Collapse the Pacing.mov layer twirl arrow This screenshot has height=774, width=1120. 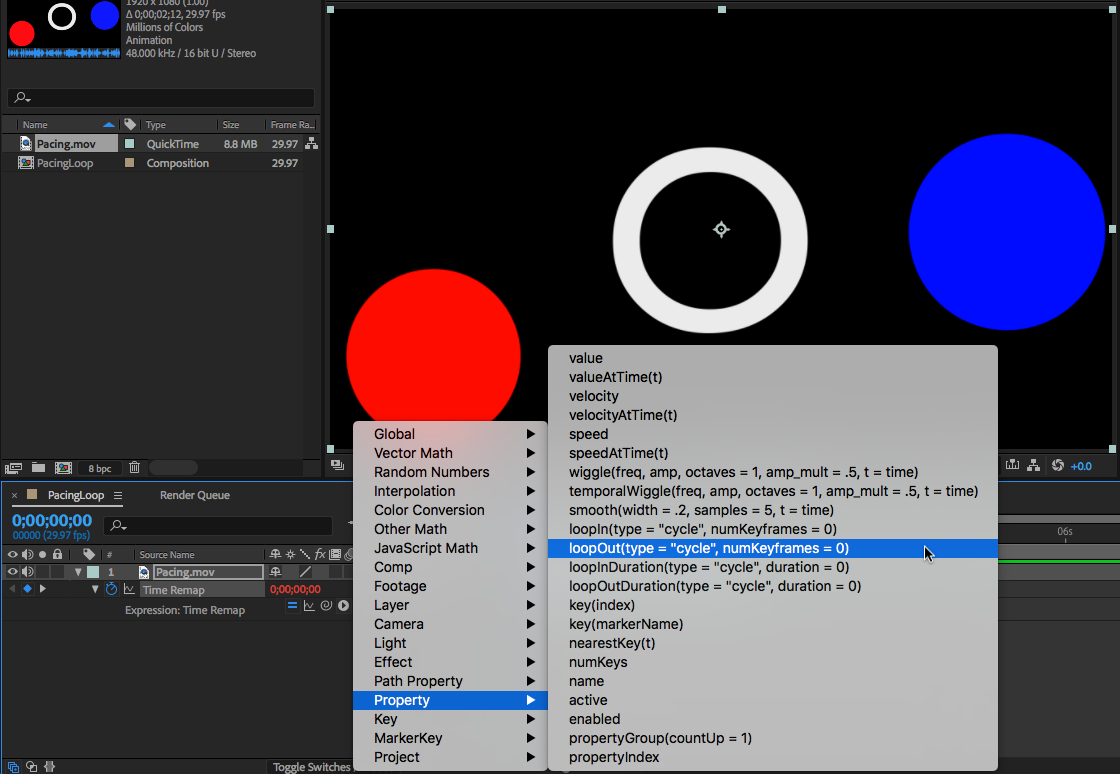pos(78,572)
